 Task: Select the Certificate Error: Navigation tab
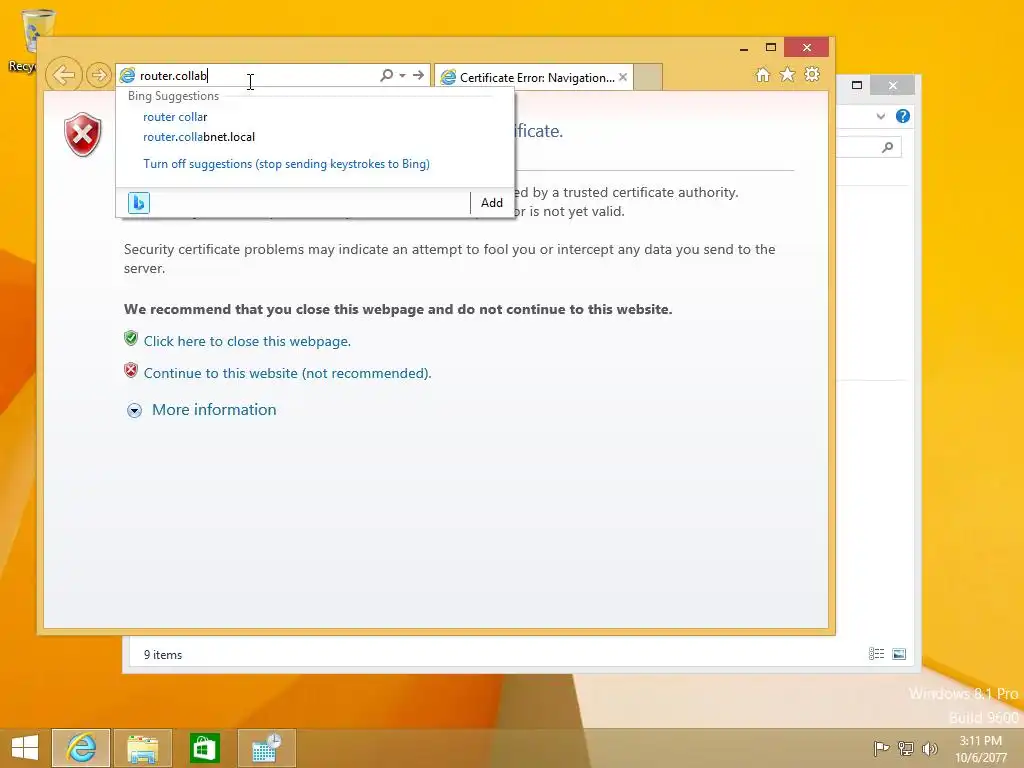click(x=532, y=77)
